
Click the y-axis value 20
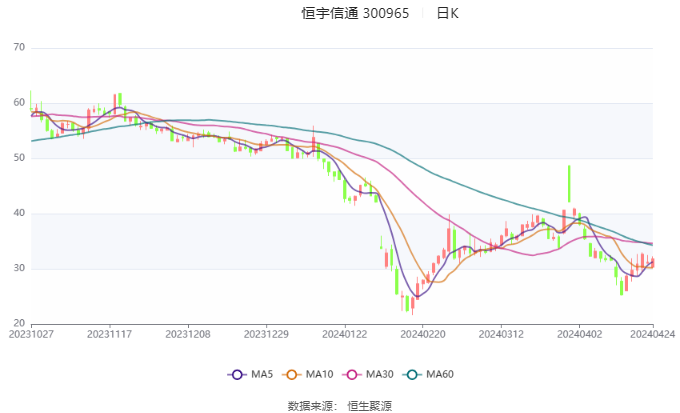click(x=20, y=323)
